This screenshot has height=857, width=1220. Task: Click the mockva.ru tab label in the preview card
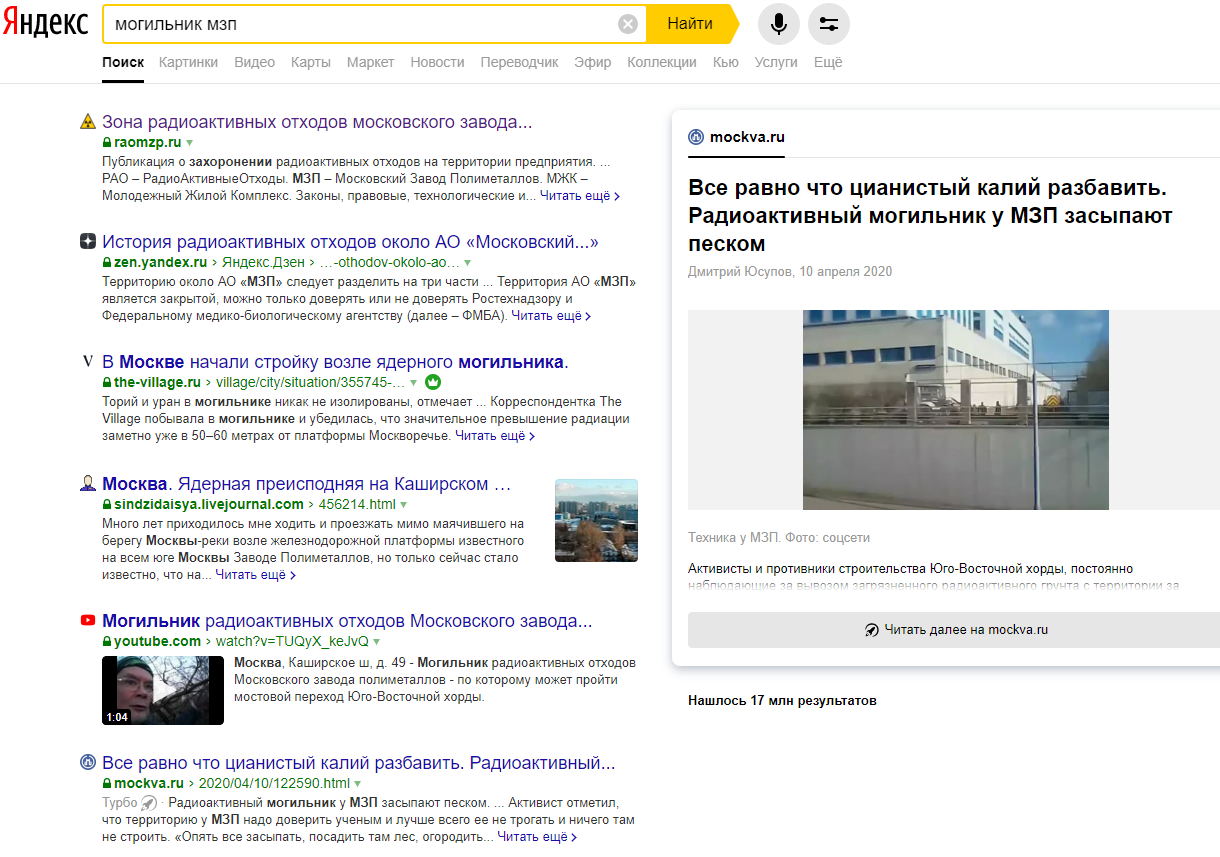747,137
